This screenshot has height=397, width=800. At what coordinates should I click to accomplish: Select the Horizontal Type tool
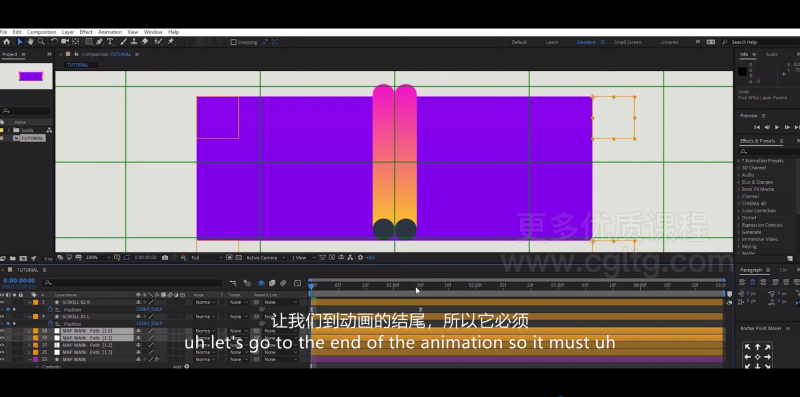point(110,42)
